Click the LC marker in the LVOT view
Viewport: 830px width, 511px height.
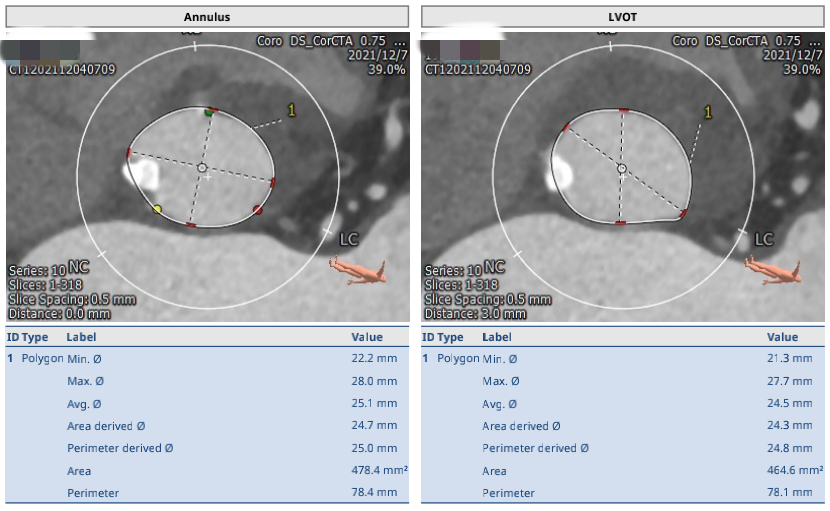(x=763, y=240)
